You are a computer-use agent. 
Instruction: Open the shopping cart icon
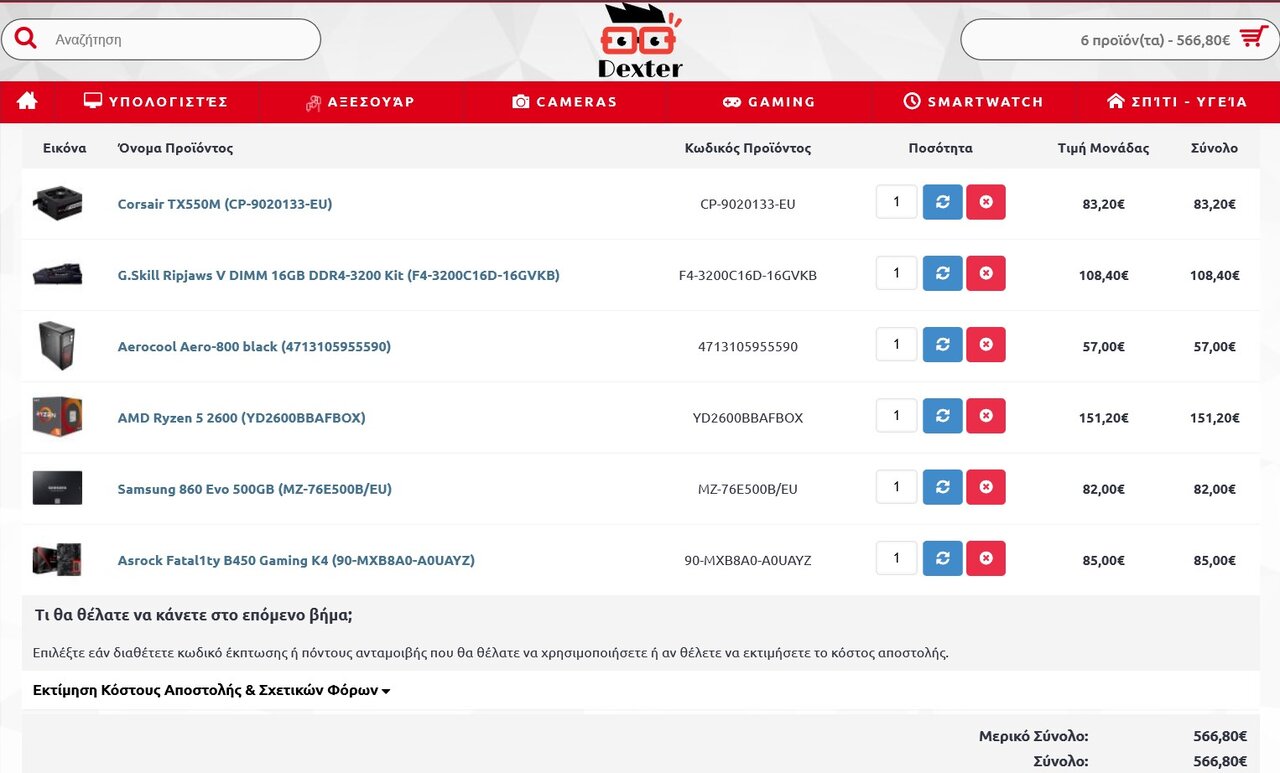coord(1253,38)
